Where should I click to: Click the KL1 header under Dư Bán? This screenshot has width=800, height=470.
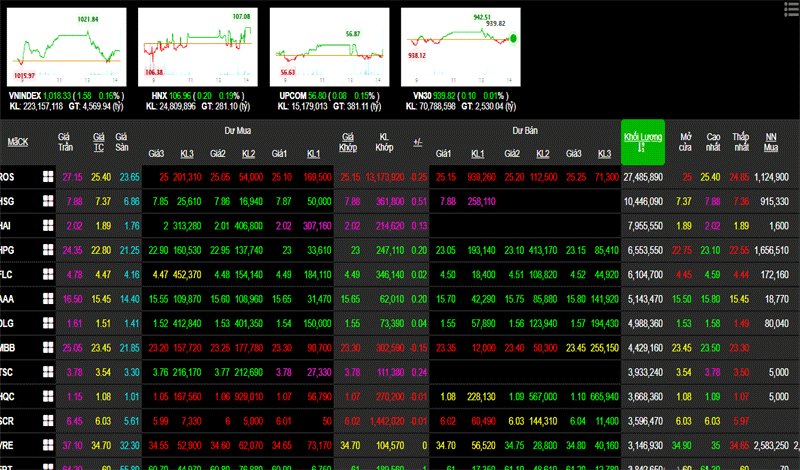(478, 154)
